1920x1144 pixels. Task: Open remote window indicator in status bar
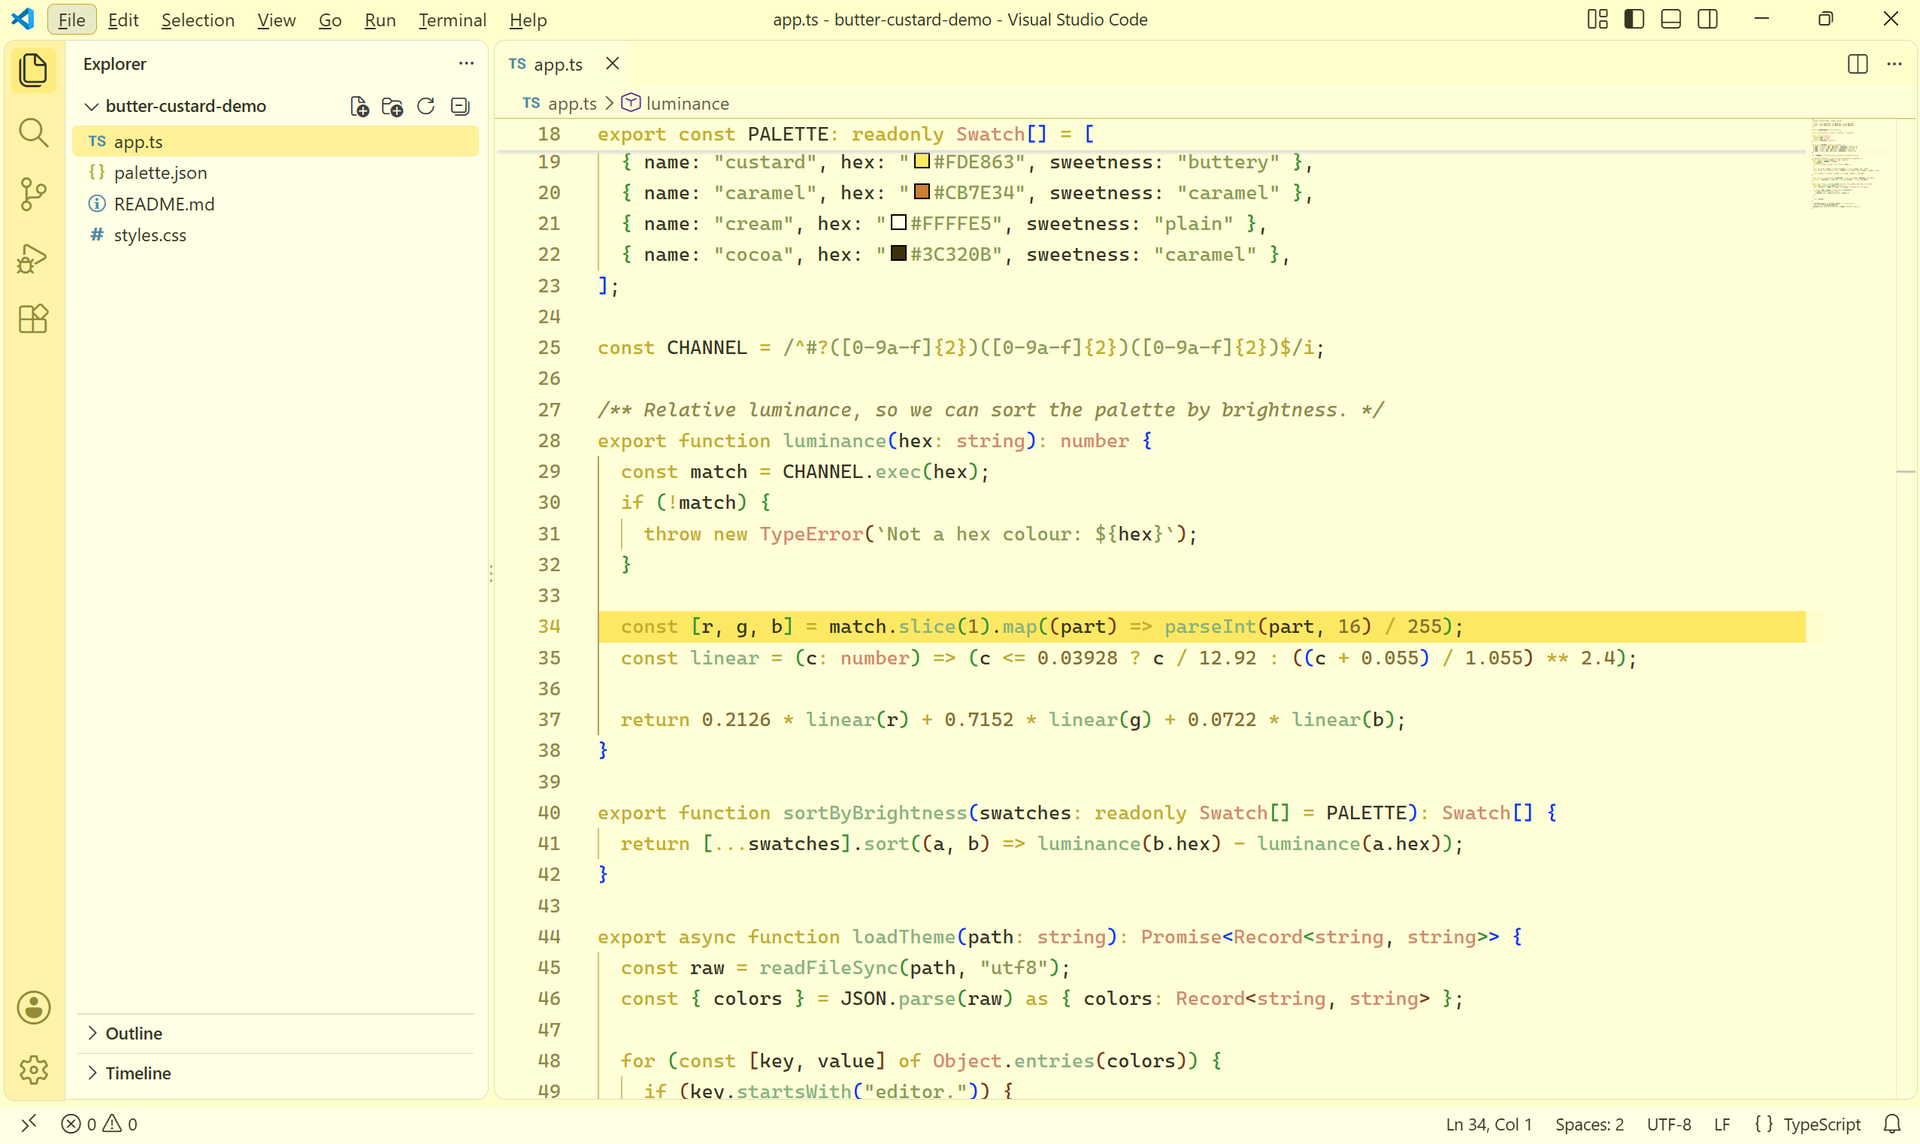pyautogui.click(x=29, y=1124)
